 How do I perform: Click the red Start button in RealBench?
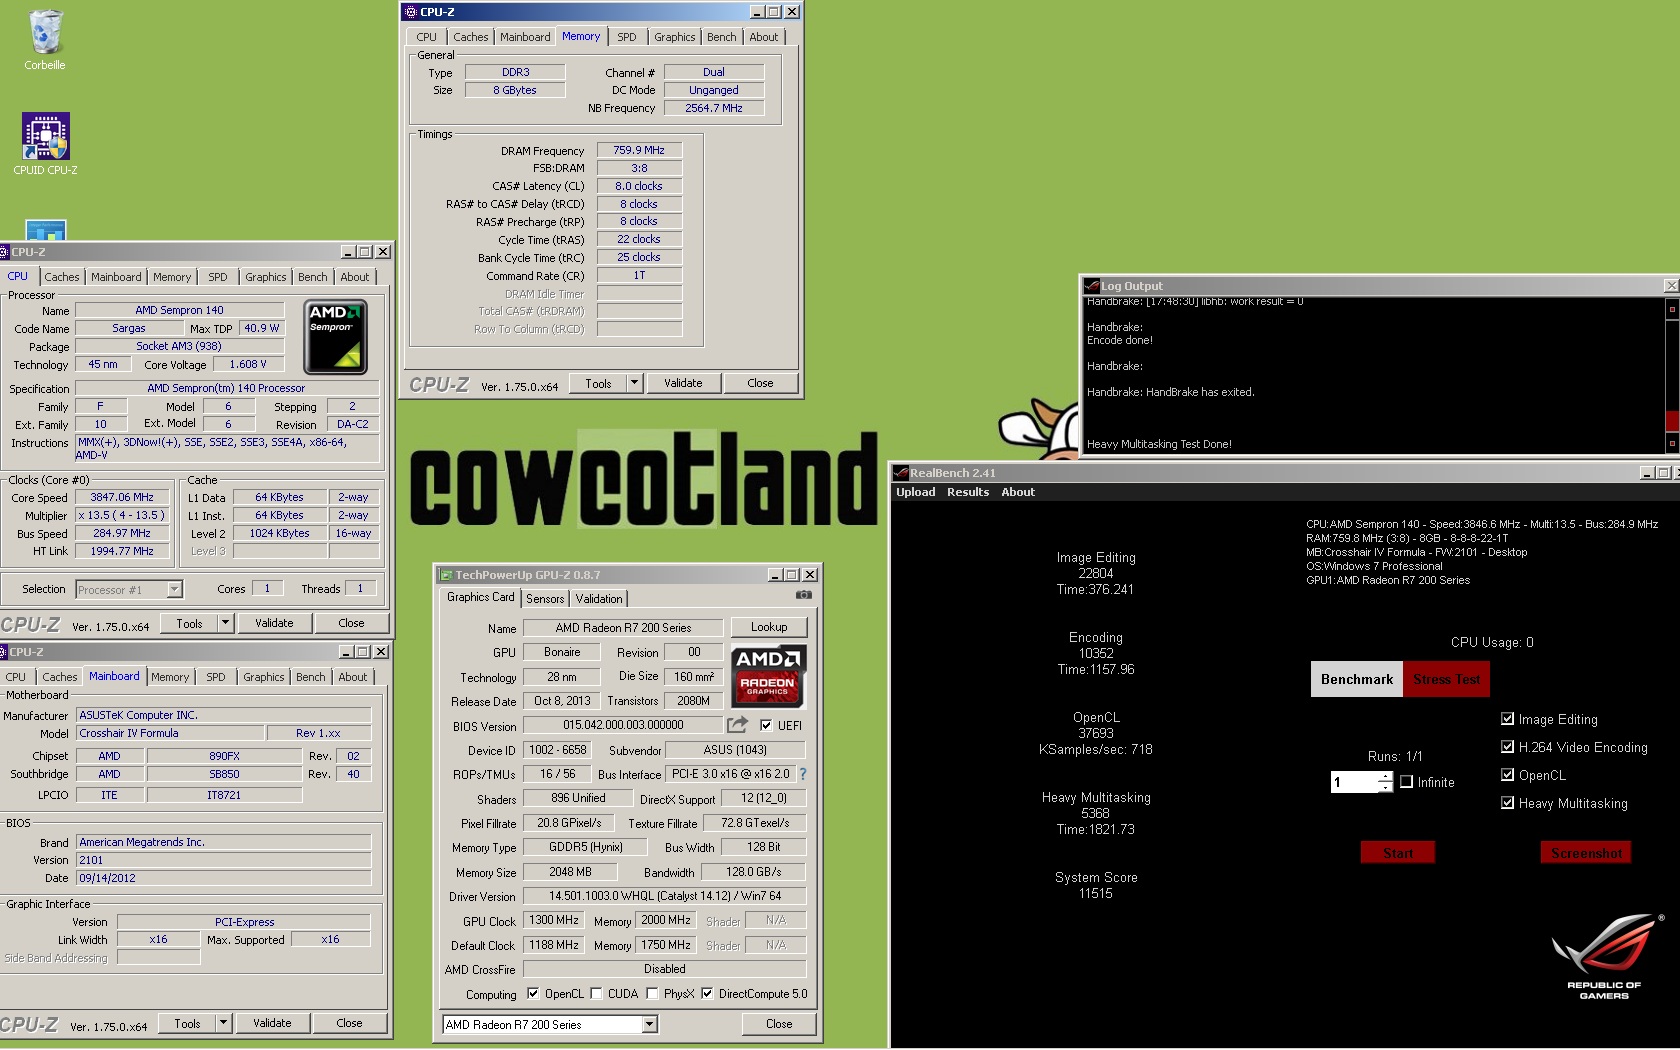pyautogui.click(x=1398, y=852)
